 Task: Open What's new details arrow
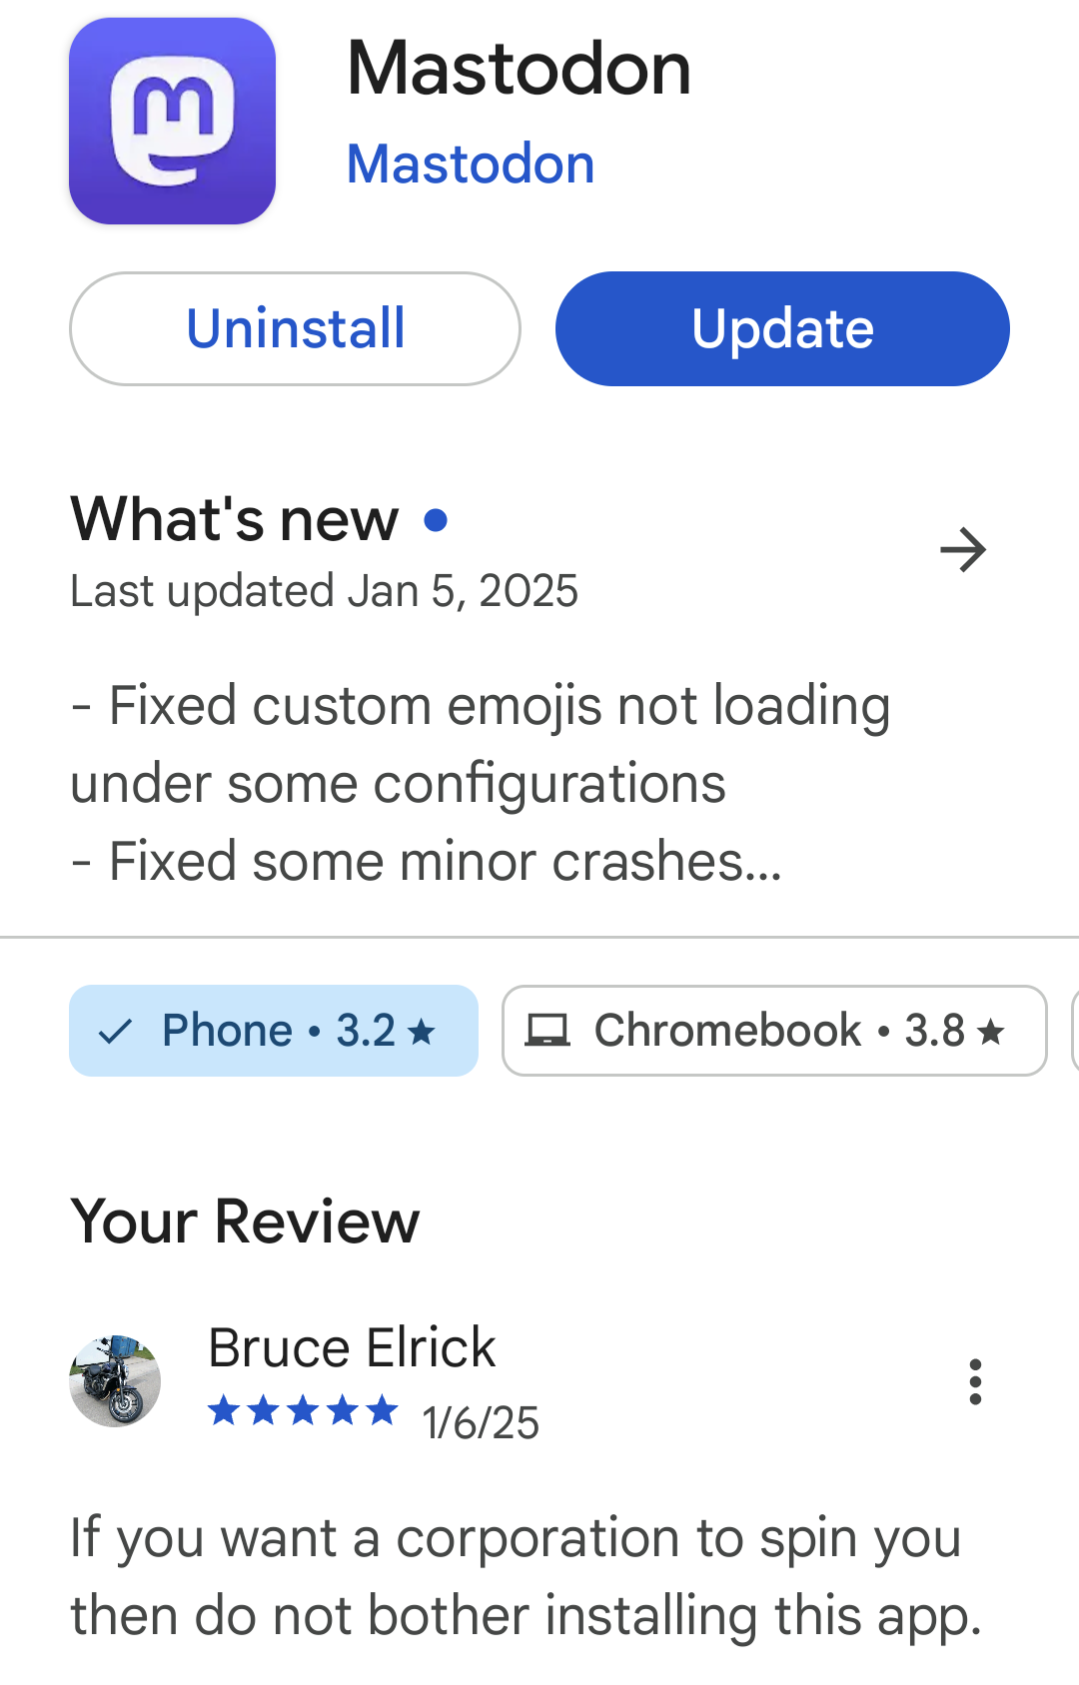pos(963,550)
